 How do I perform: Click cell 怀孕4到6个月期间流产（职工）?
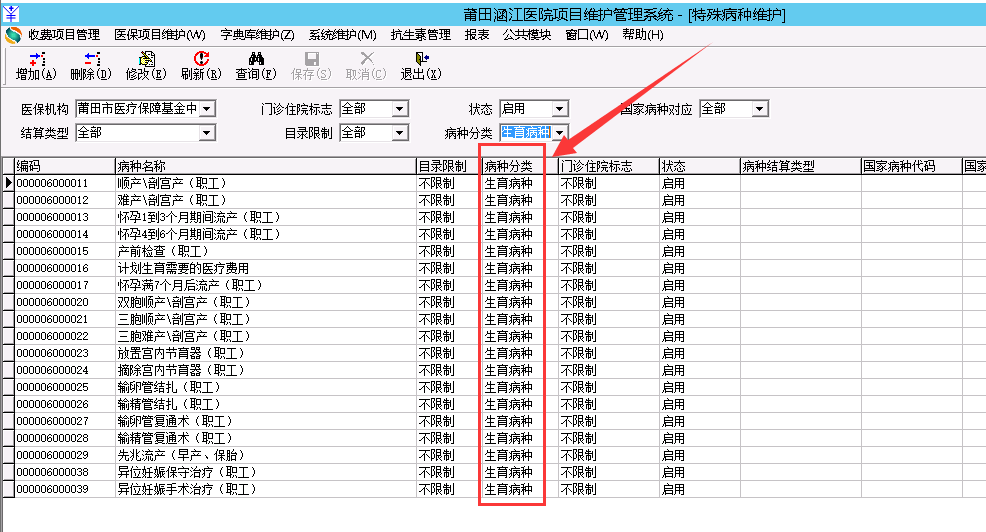[x=266, y=235]
